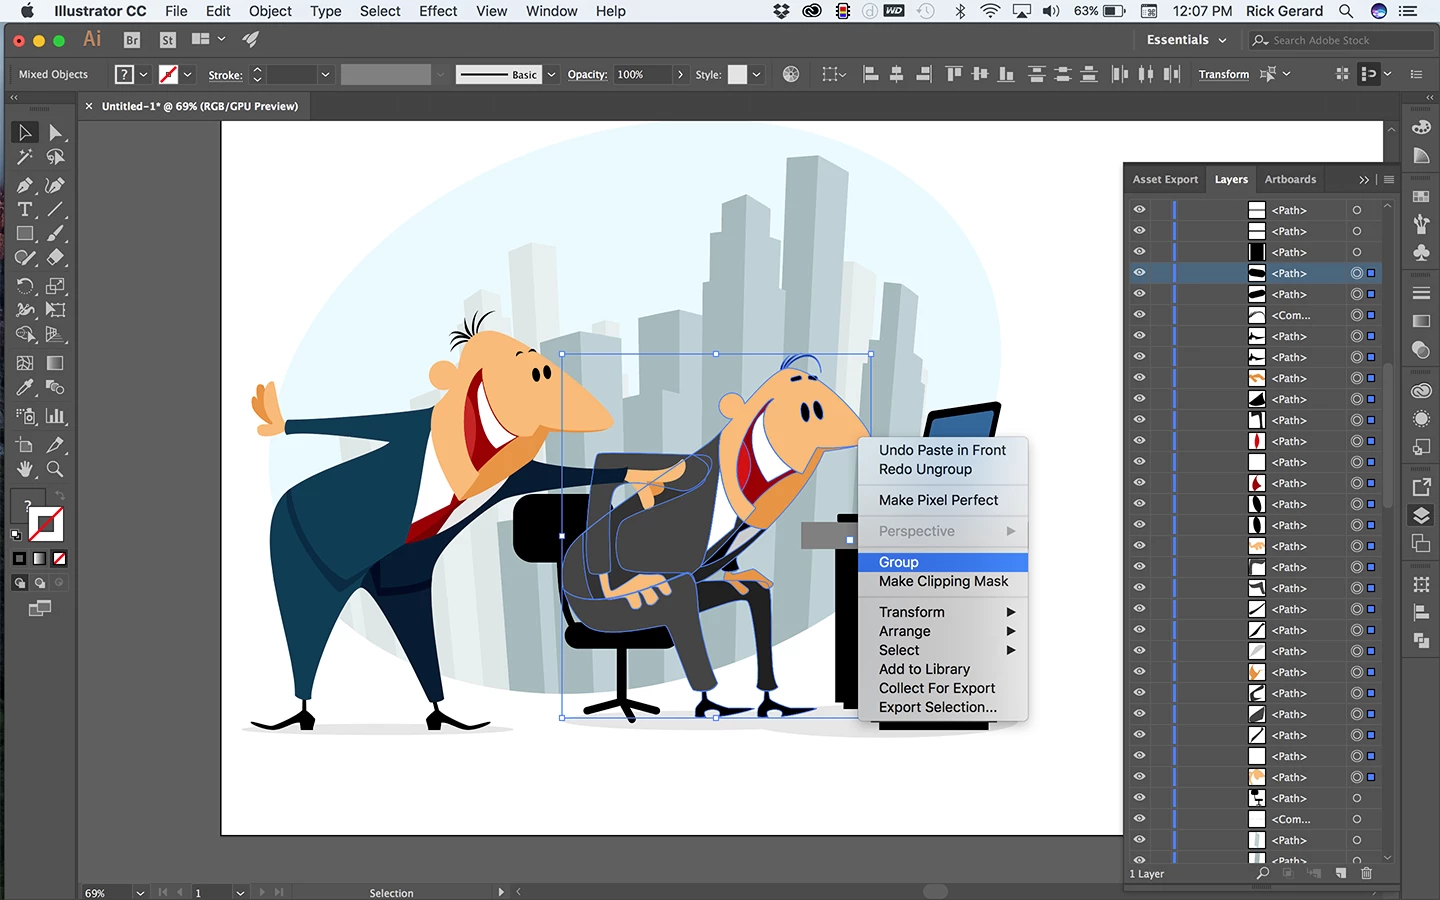Select the Scale tool
The height and width of the screenshot is (900, 1440).
(56, 286)
